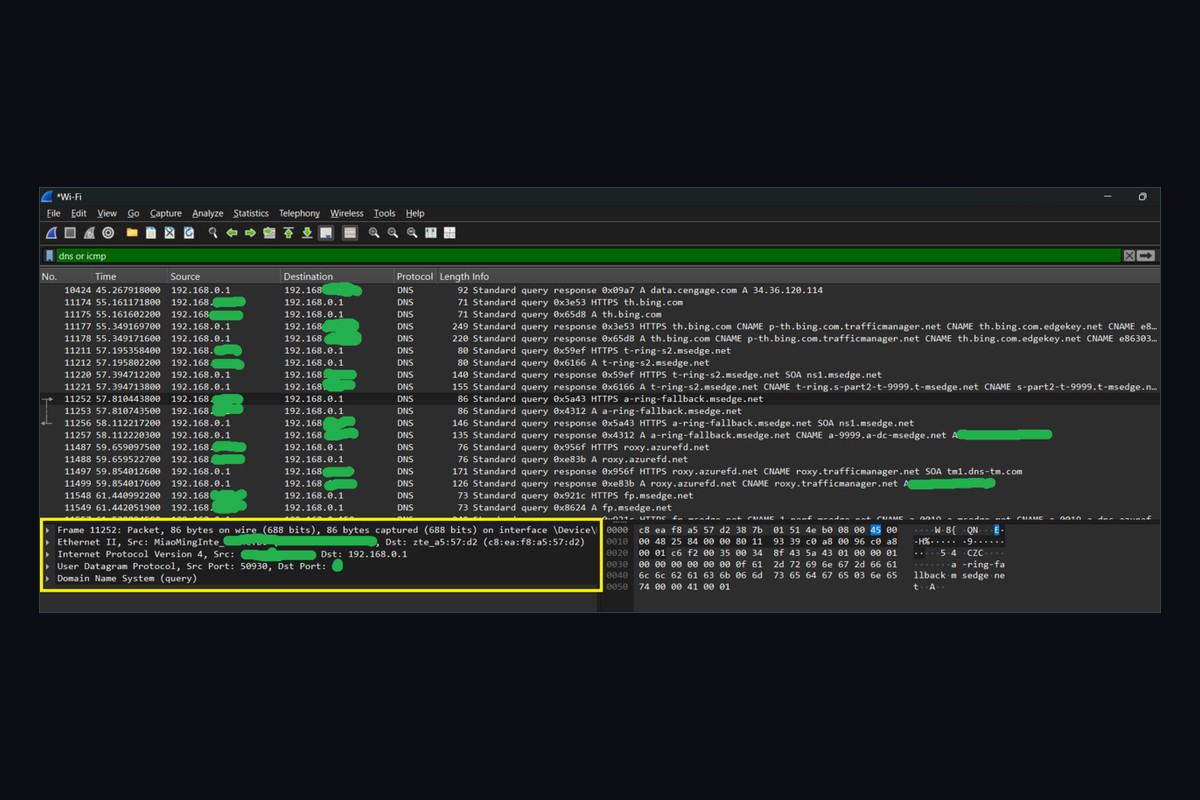The height and width of the screenshot is (800, 1200).
Task: Open the Tools menu
Action: click(384, 213)
